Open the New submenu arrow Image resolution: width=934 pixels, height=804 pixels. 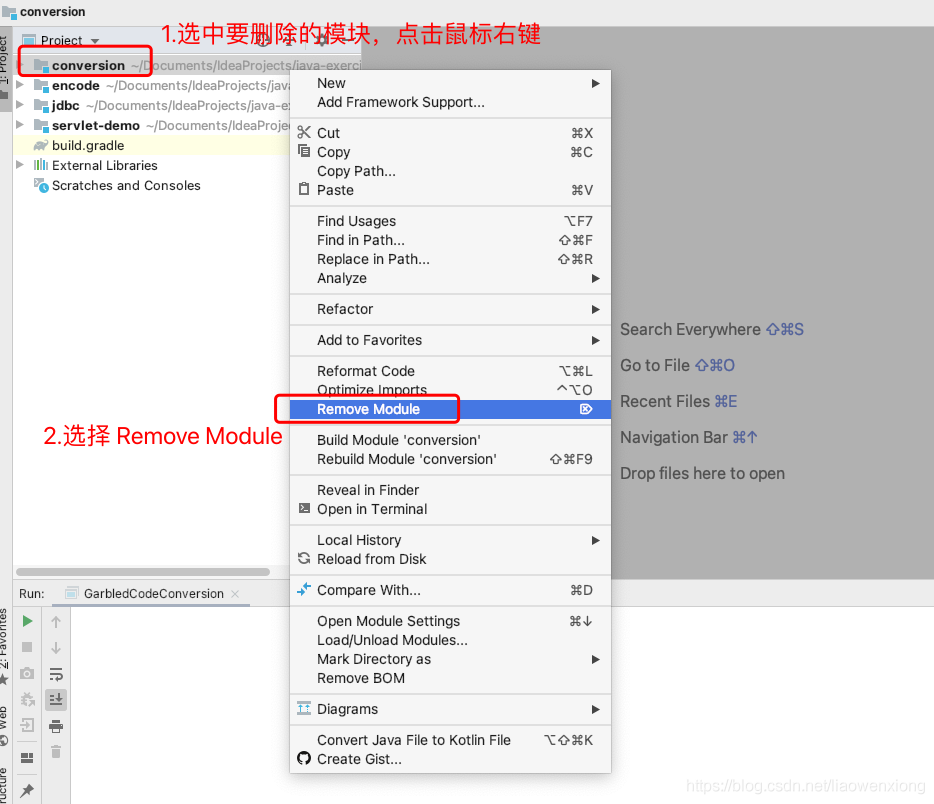coord(595,83)
